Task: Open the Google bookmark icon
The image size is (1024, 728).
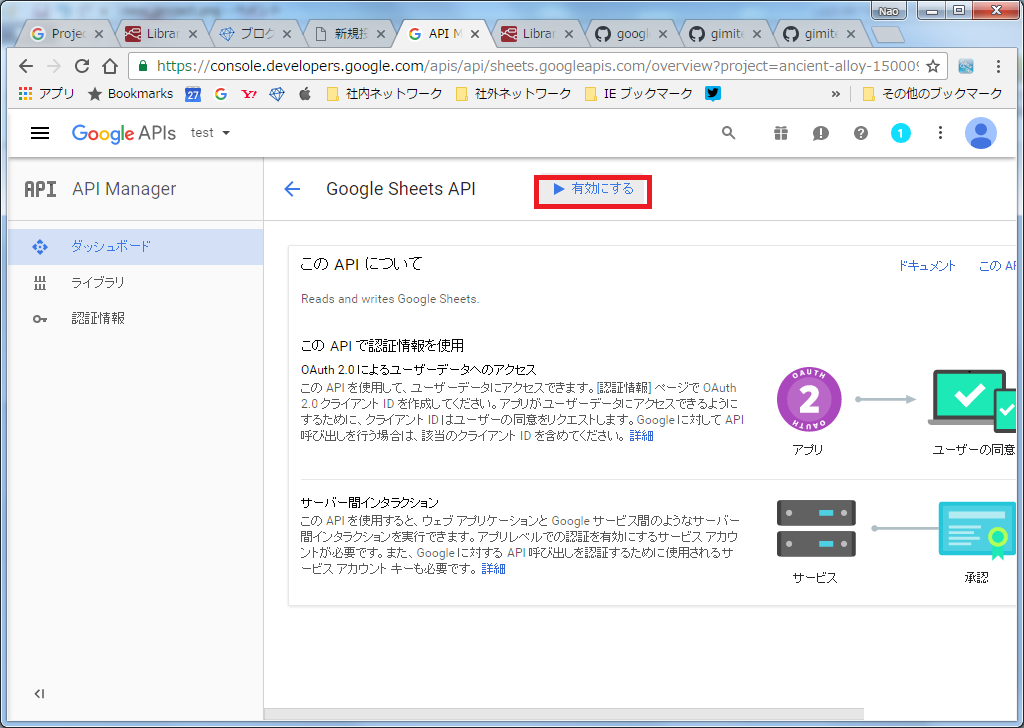Action: click(x=221, y=94)
